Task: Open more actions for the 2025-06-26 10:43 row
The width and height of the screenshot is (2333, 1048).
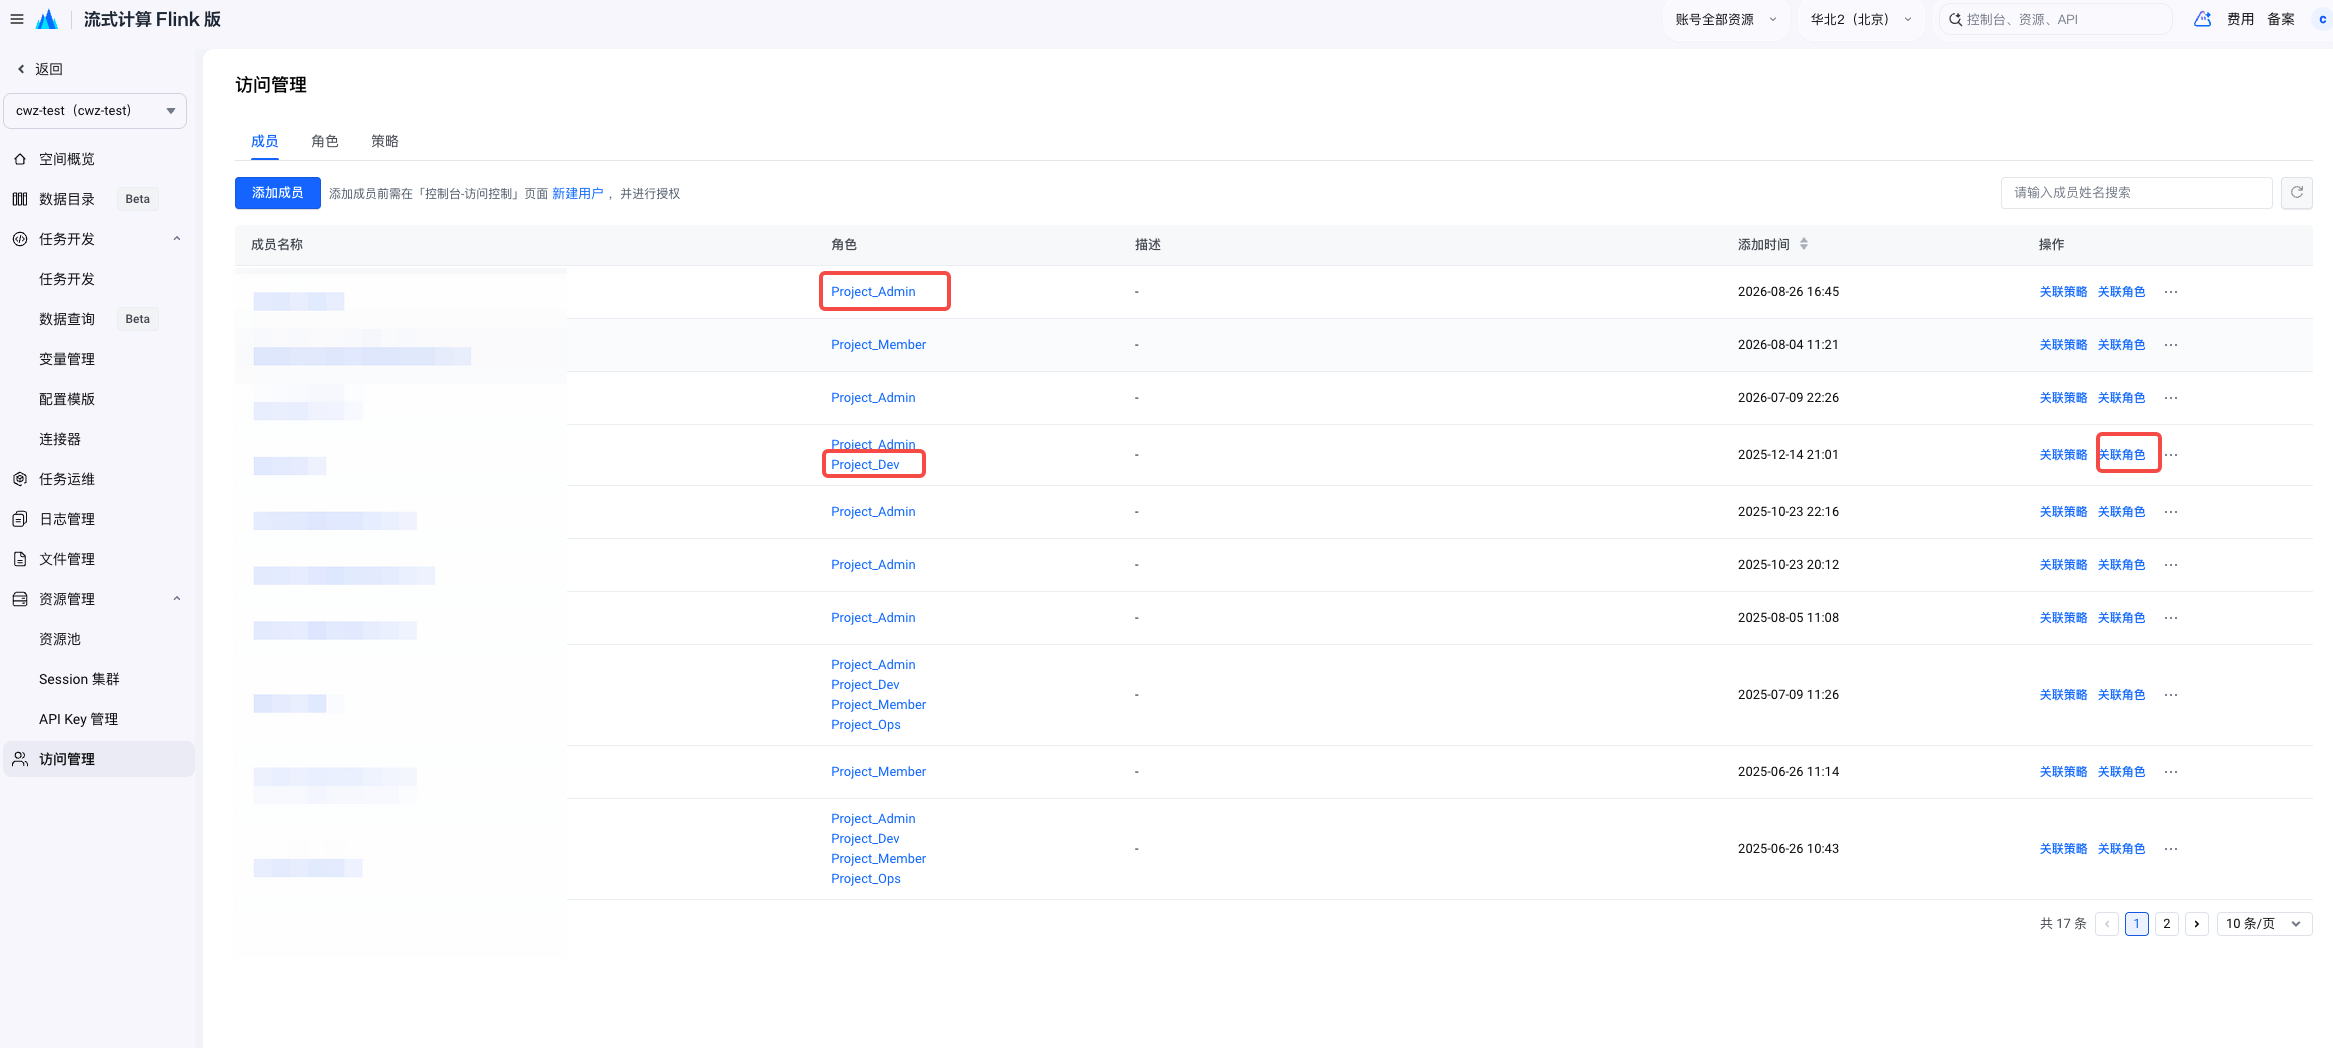Action: point(2171,849)
